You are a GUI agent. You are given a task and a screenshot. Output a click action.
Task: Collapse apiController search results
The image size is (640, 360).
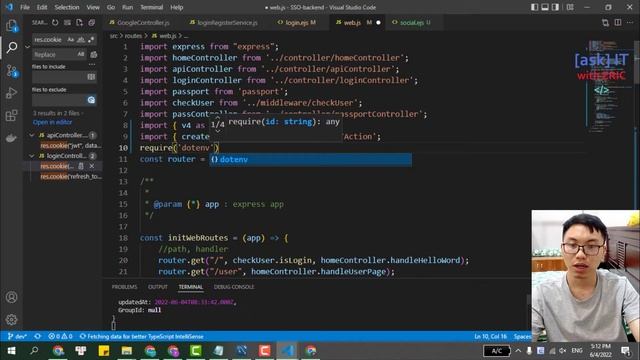point(32,135)
